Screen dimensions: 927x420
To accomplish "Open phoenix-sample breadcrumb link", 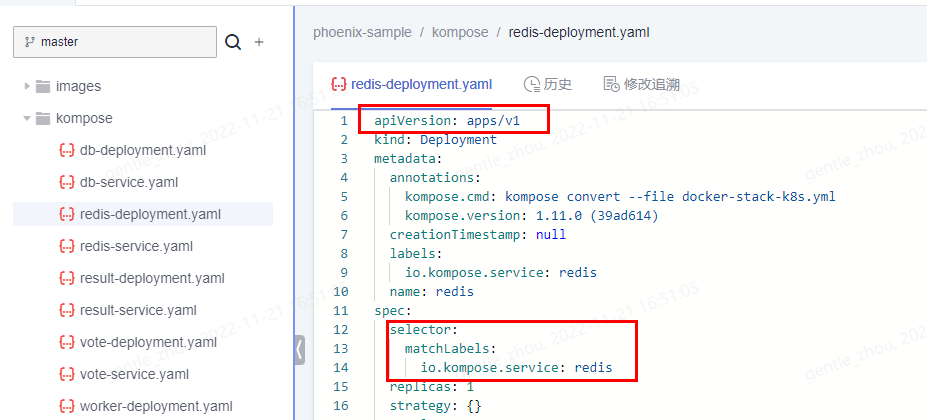I will (x=362, y=32).
